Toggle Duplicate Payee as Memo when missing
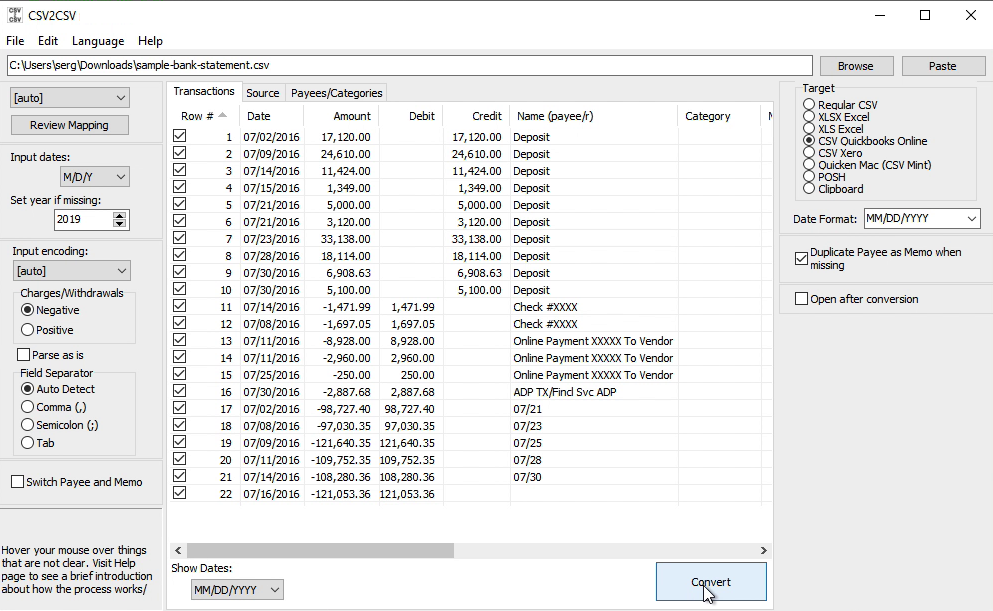The height and width of the screenshot is (611, 993). [x=801, y=258]
